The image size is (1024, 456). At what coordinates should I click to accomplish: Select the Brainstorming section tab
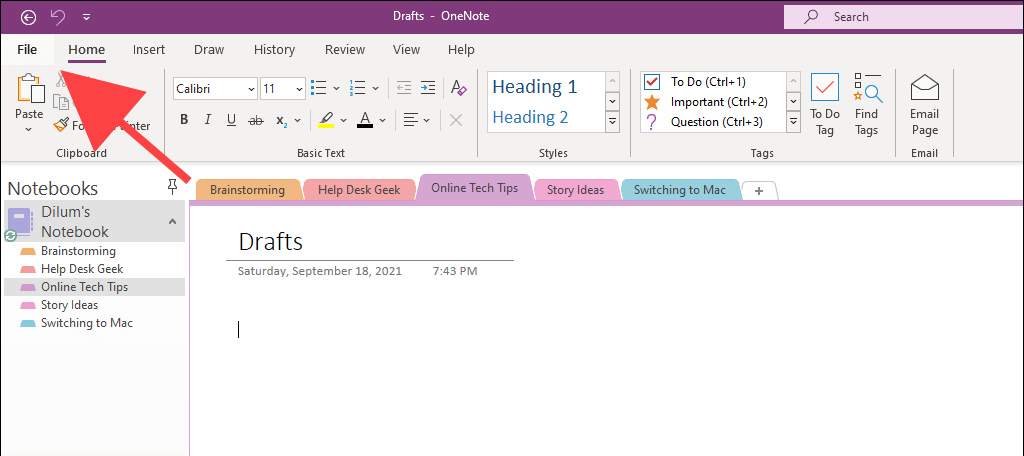click(248, 190)
